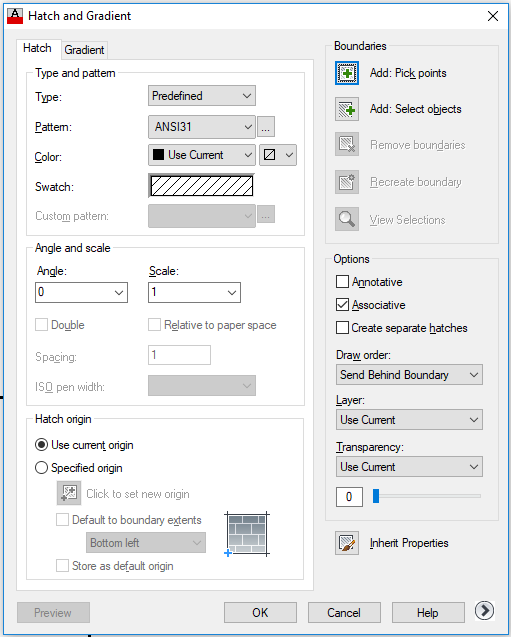Viewport: 511px width, 637px height.
Task: Select the Specified origin radio button
Action: coord(41,468)
